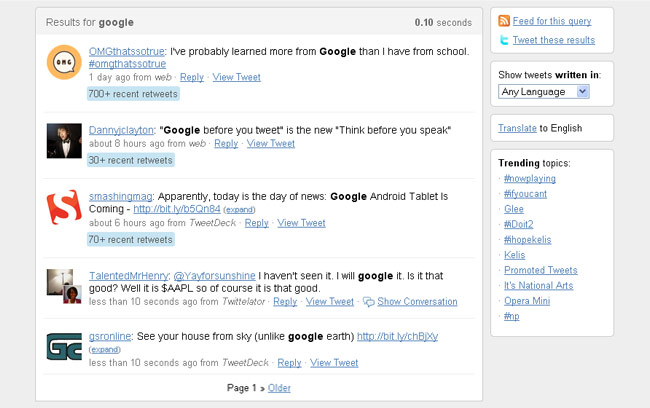View Tweet from smashingmag
This screenshot has width=650, height=408.
301,223
